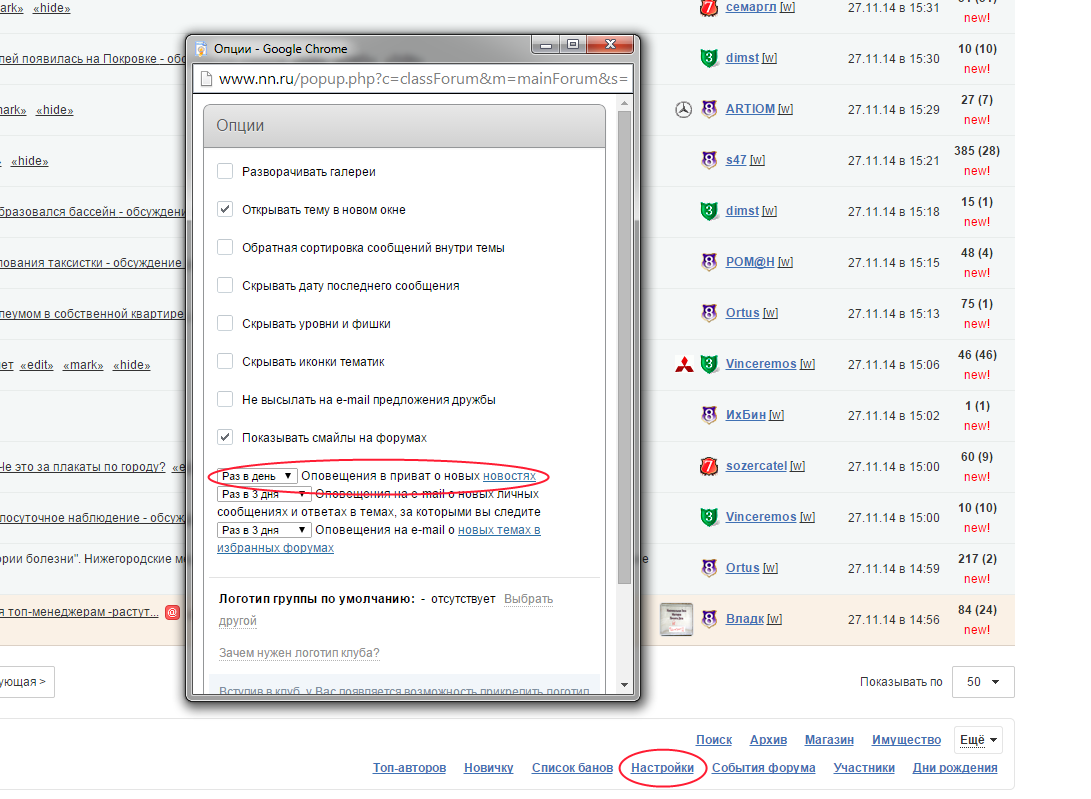This screenshot has width=1091, height=799.
Task: Click the purple badge next to ARTIOM
Action: (708, 109)
